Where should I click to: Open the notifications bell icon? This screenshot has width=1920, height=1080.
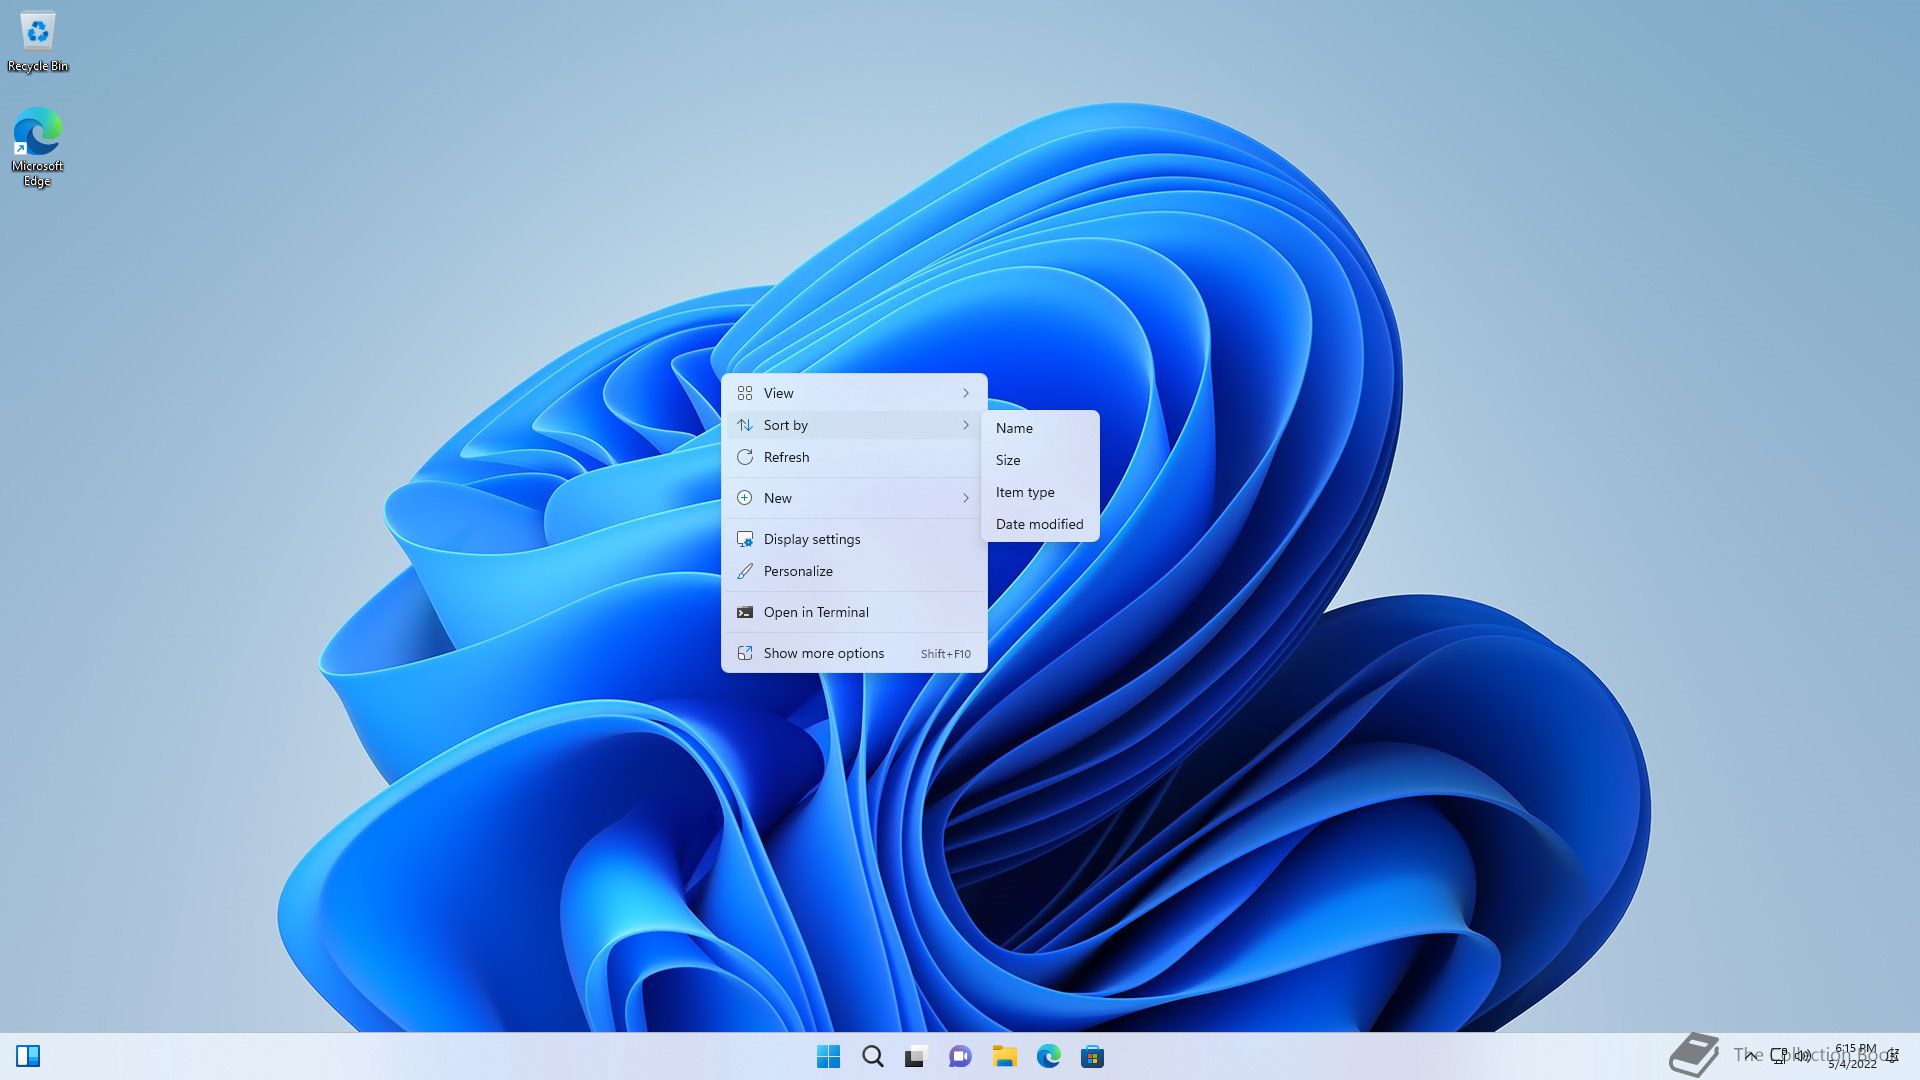(x=1893, y=1056)
